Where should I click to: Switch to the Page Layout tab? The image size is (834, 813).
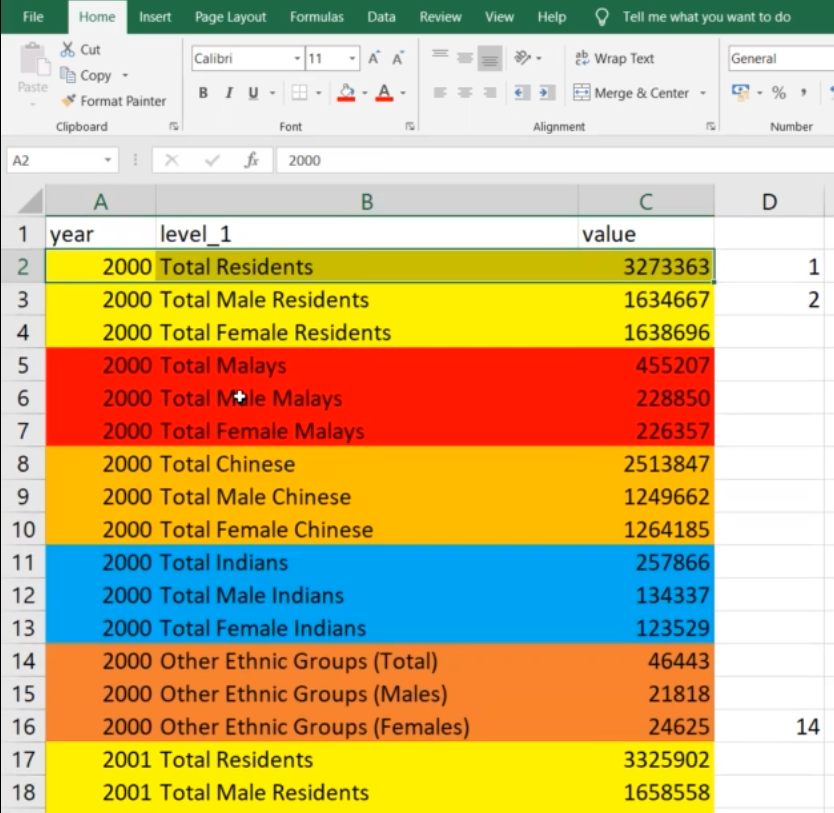231,17
